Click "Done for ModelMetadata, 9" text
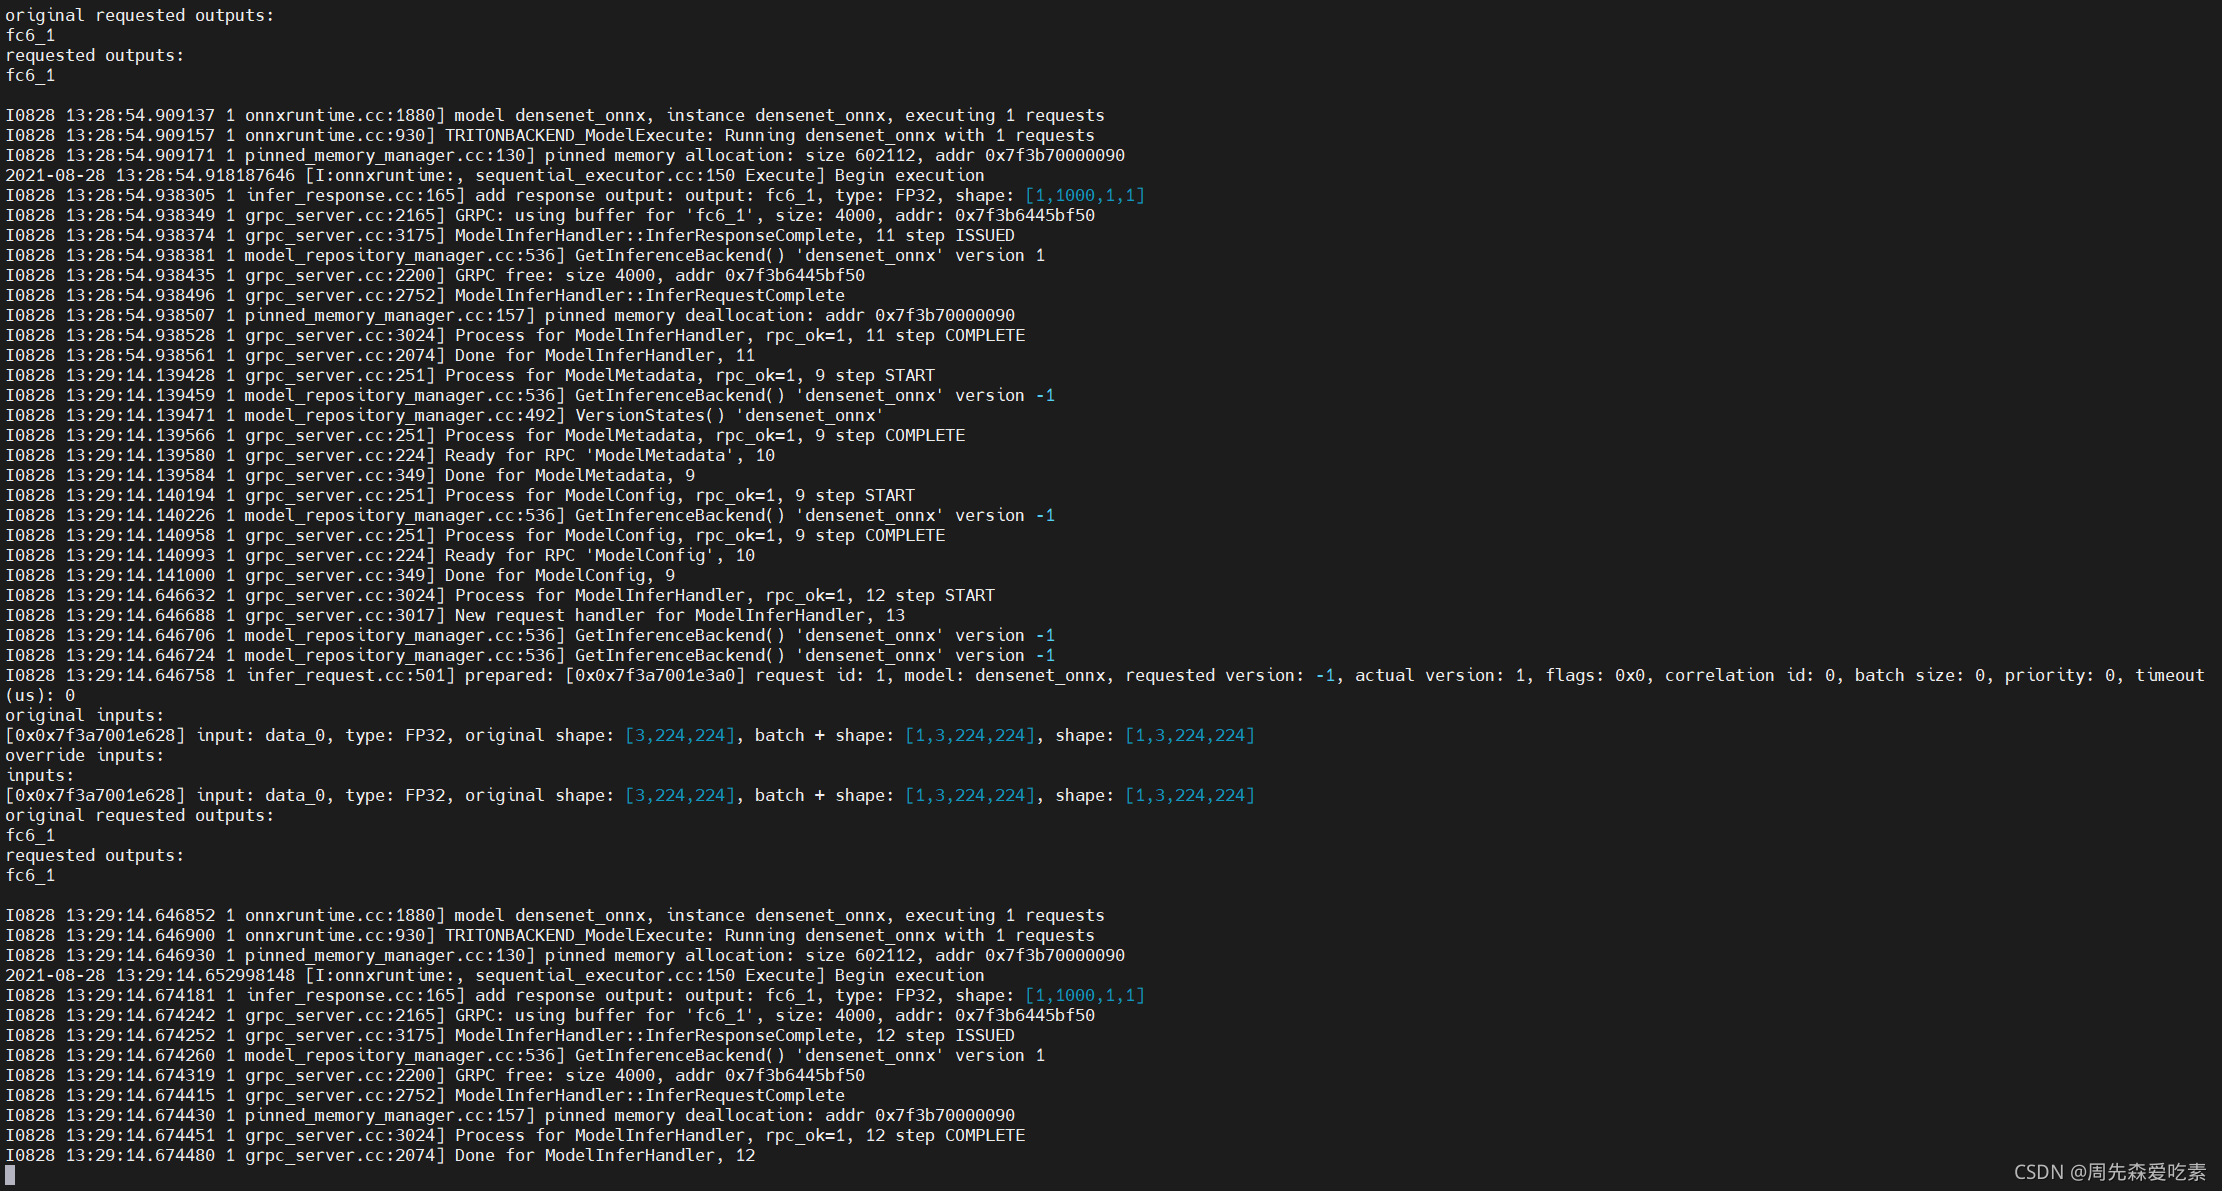 point(569,475)
